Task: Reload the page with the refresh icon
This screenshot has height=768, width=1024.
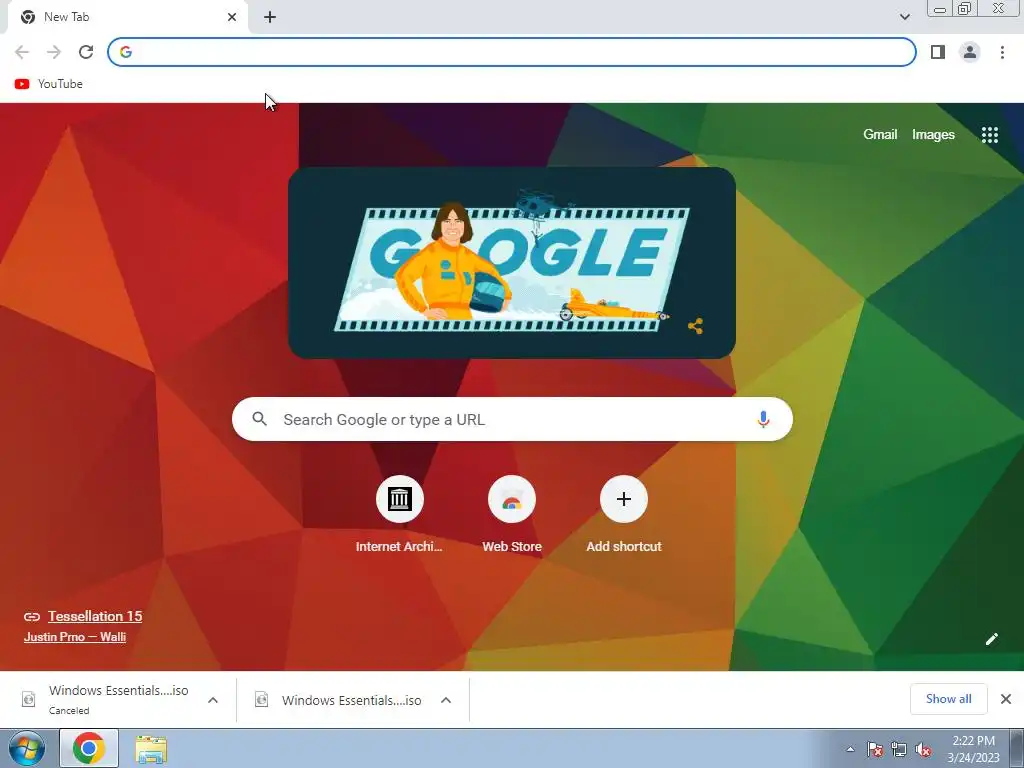Action: tap(86, 52)
